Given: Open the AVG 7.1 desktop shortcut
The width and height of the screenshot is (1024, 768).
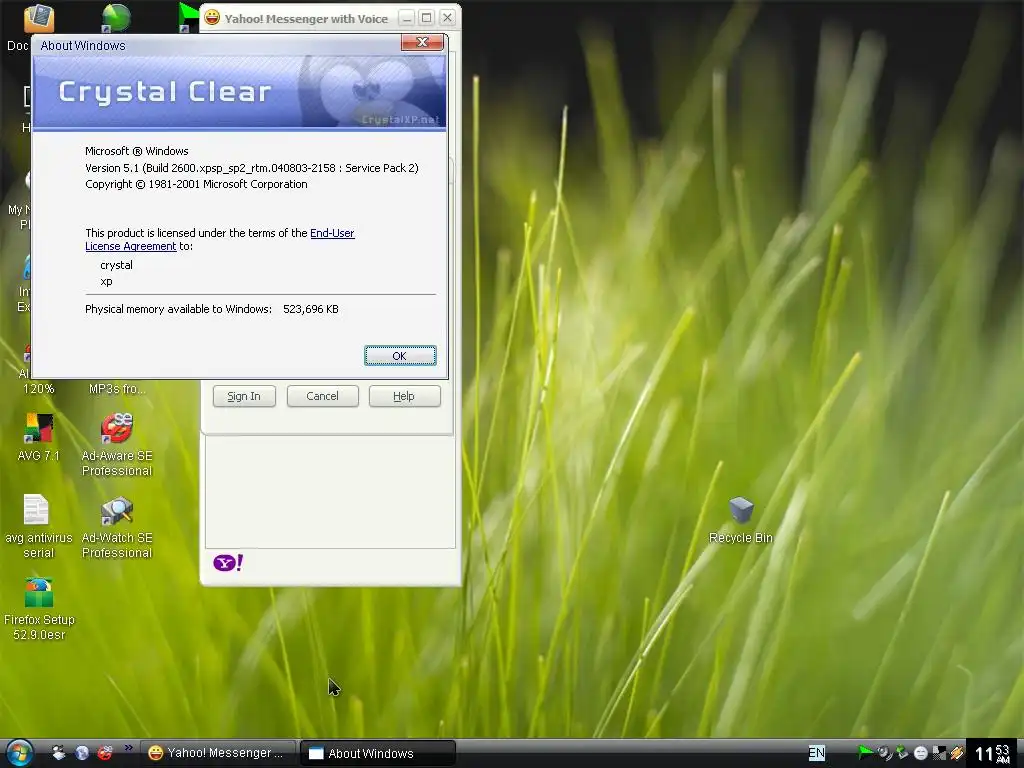Looking at the screenshot, I should 39,438.
